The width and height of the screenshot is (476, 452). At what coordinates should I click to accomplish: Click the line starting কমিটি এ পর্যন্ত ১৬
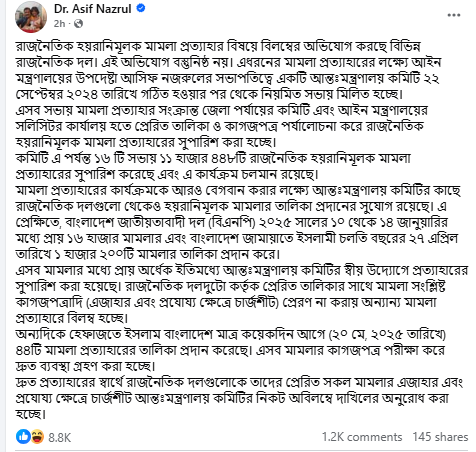[x=213, y=158]
